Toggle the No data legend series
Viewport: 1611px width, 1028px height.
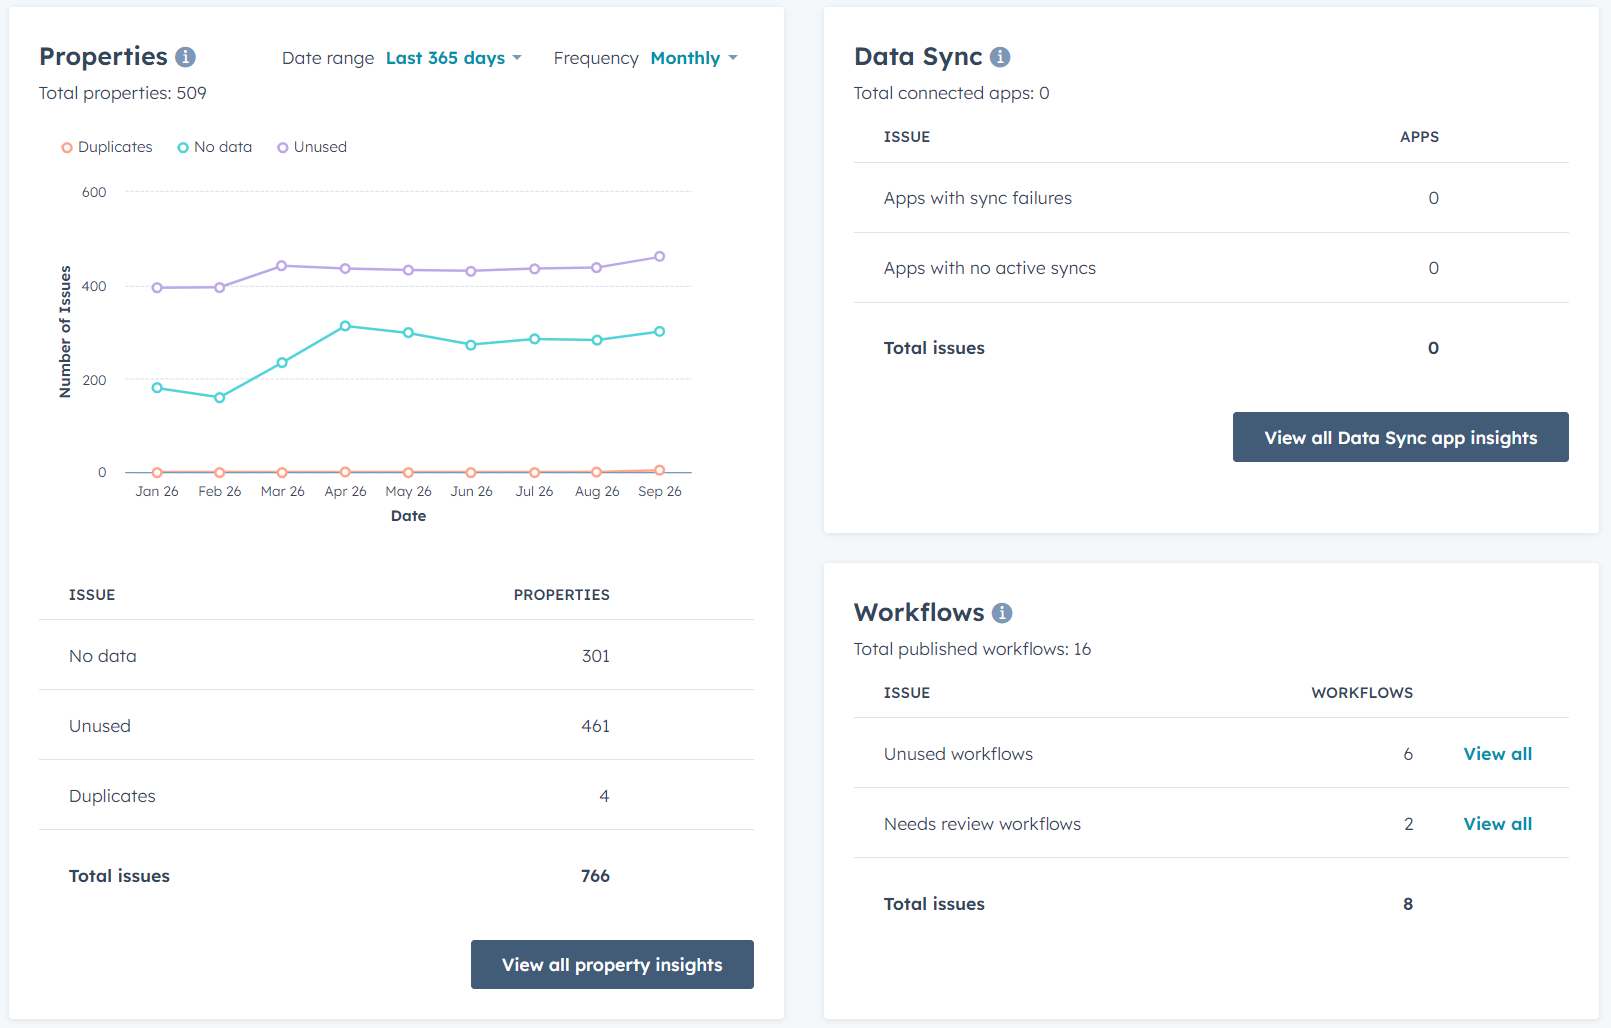click(x=214, y=147)
